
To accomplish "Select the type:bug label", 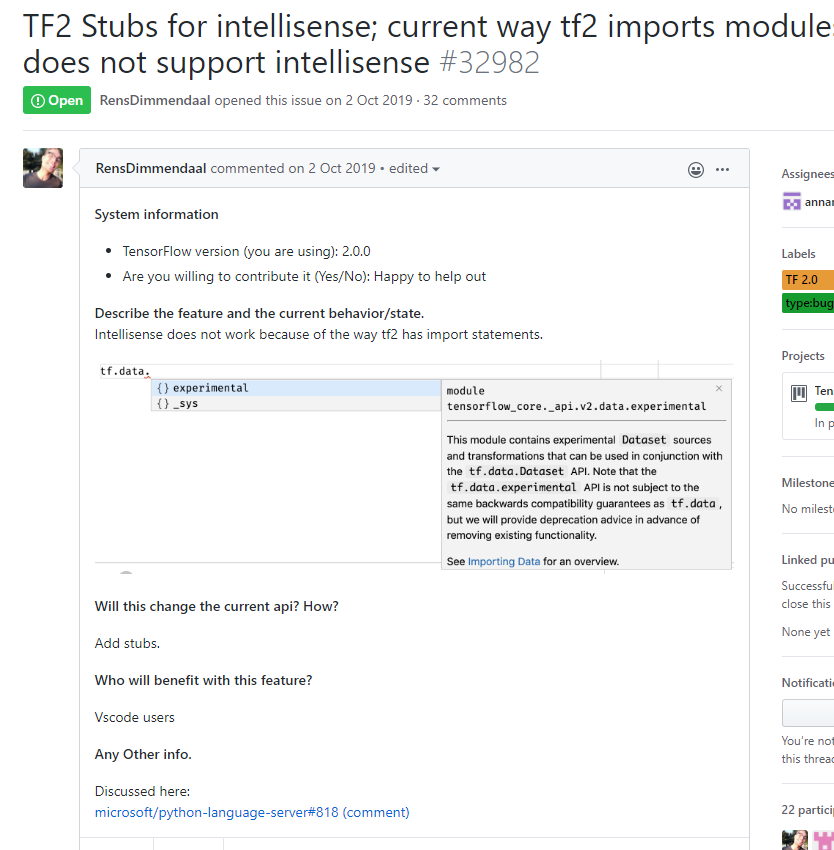I will click(806, 303).
